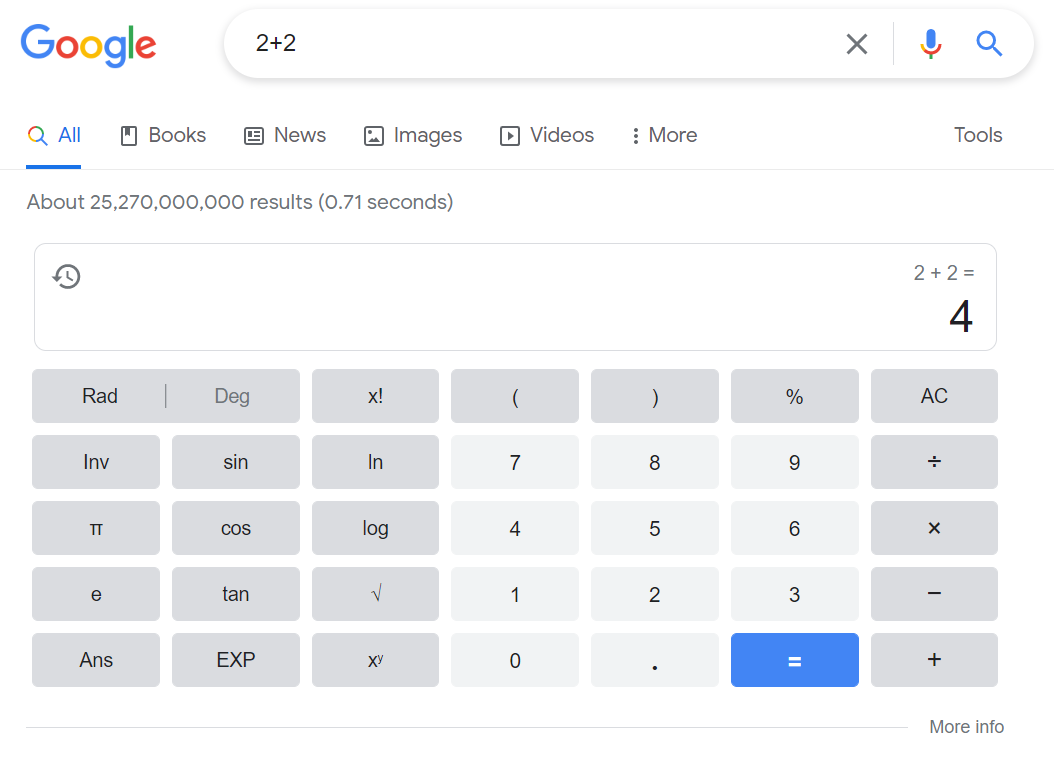Switch the calculator to Degrees mode
This screenshot has width=1054, height=764.
[x=231, y=396]
